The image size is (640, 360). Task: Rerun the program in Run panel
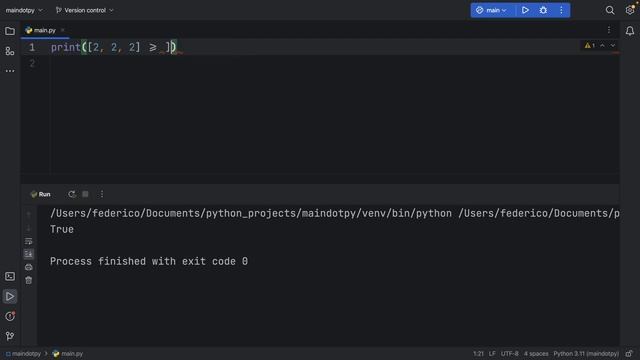[72, 194]
